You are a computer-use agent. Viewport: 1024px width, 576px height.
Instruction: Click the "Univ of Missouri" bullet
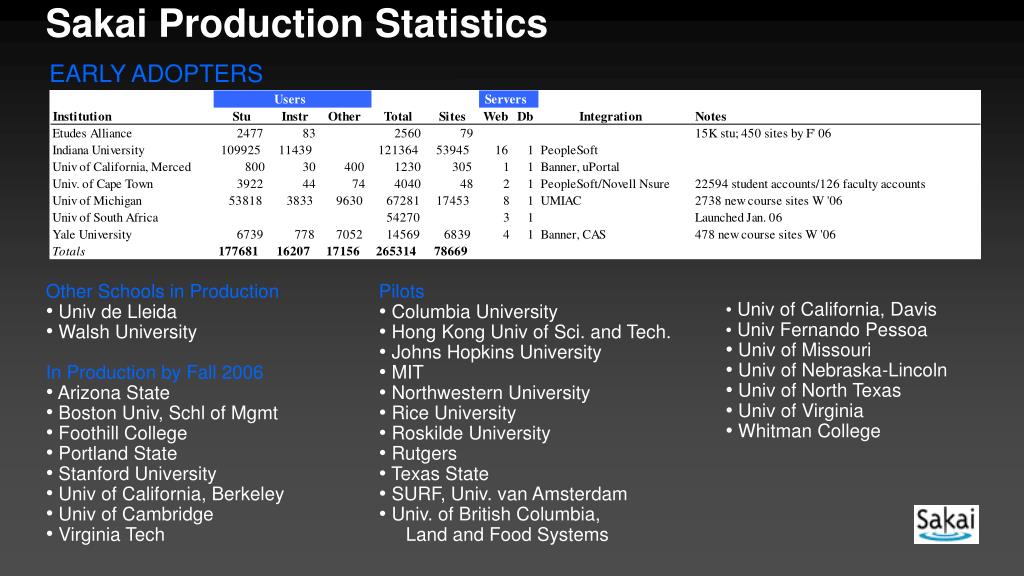[x=799, y=350]
